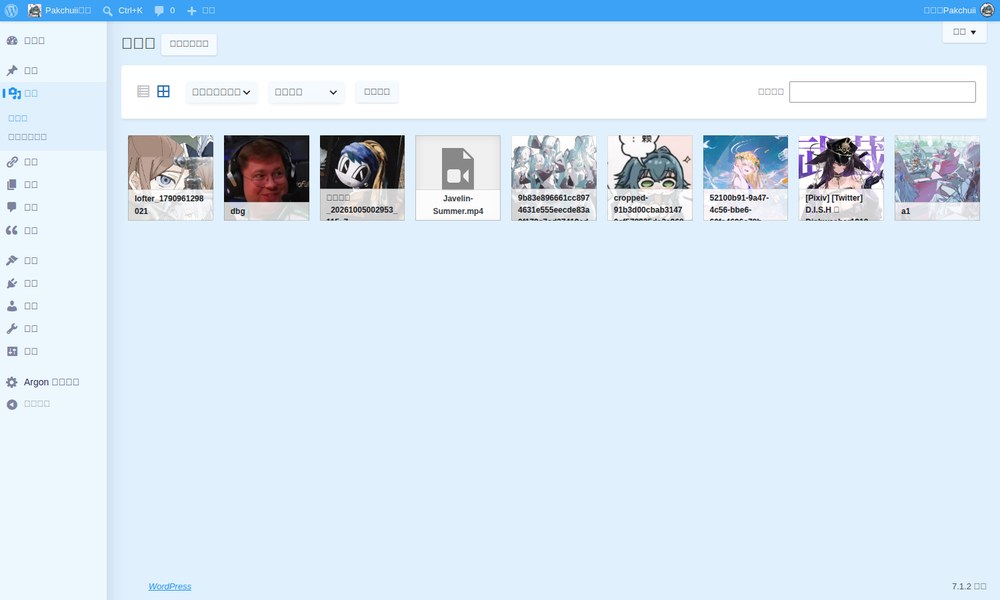The height and width of the screenshot is (600, 1000).
Task: Expand the date filter dropdown
Action: [306, 92]
